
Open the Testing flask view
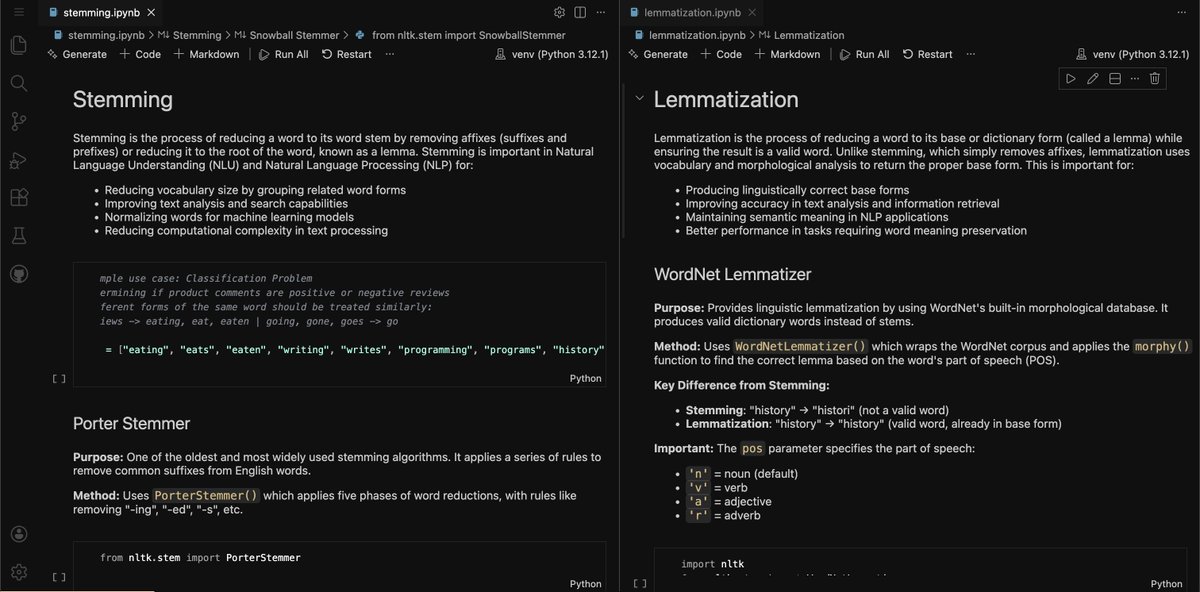click(18, 236)
